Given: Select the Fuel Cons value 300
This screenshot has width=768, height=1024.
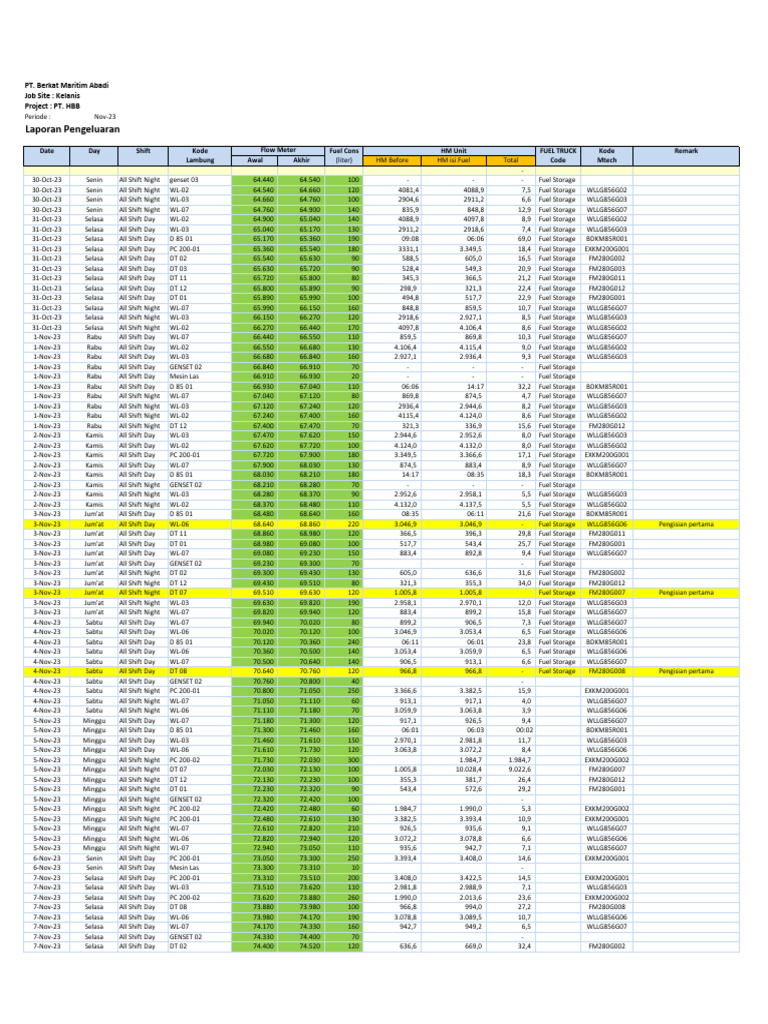Looking at the screenshot, I should pos(353,760).
